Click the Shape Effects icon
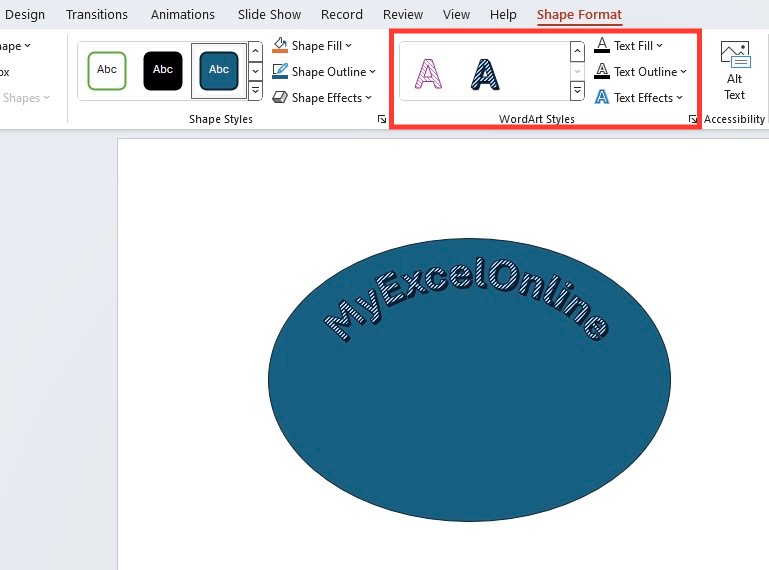This screenshot has width=769, height=570. tap(280, 97)
